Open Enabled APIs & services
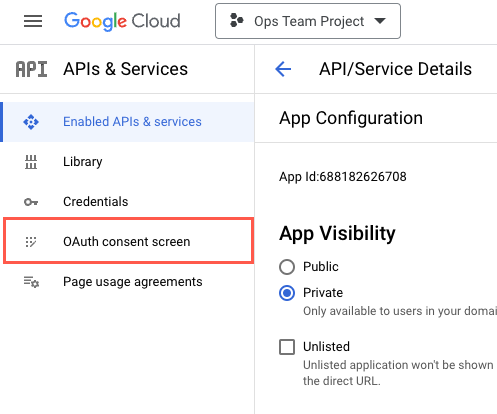The image size is (497, 414). [128, 122]
